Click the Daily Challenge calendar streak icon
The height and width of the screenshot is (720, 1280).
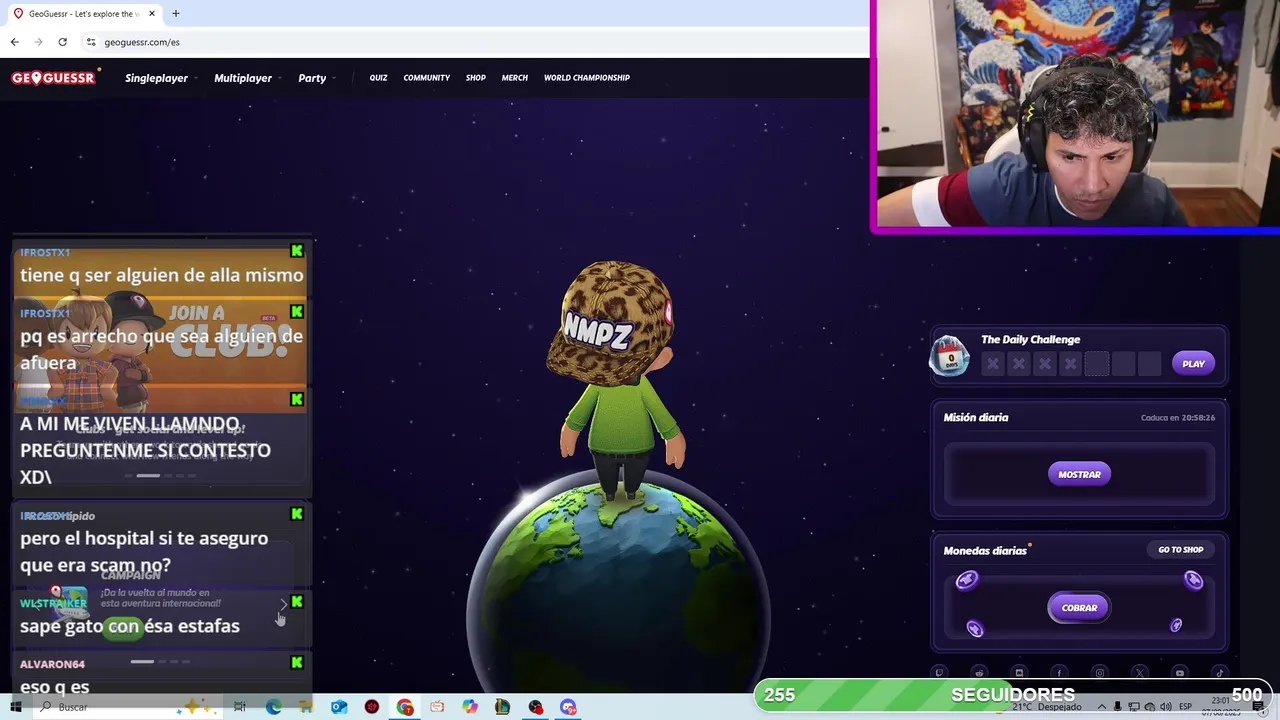[949, 356]
